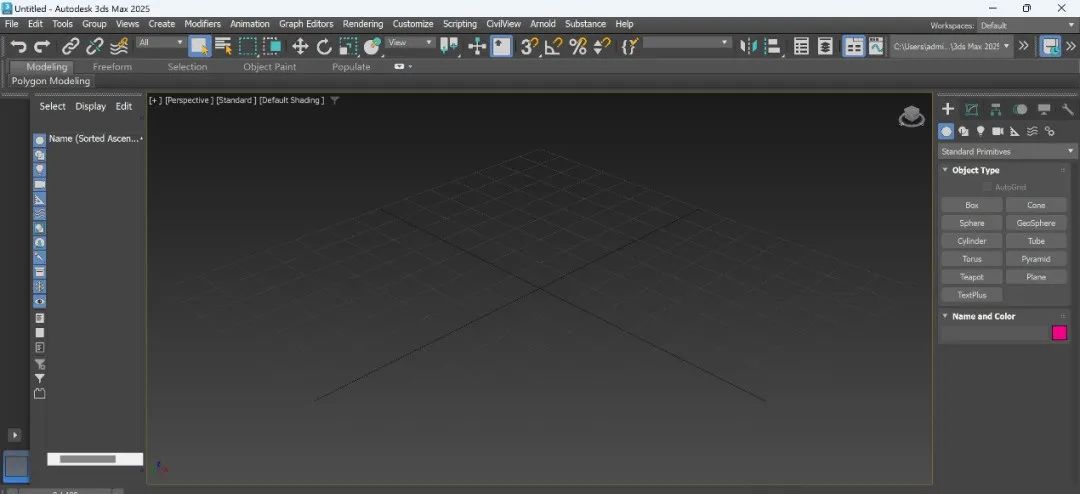Open the Graph Editors menu
Image resolution: width=1080 pixels, height=494 pixels.
pyautogui.click(x=306, y=23)
